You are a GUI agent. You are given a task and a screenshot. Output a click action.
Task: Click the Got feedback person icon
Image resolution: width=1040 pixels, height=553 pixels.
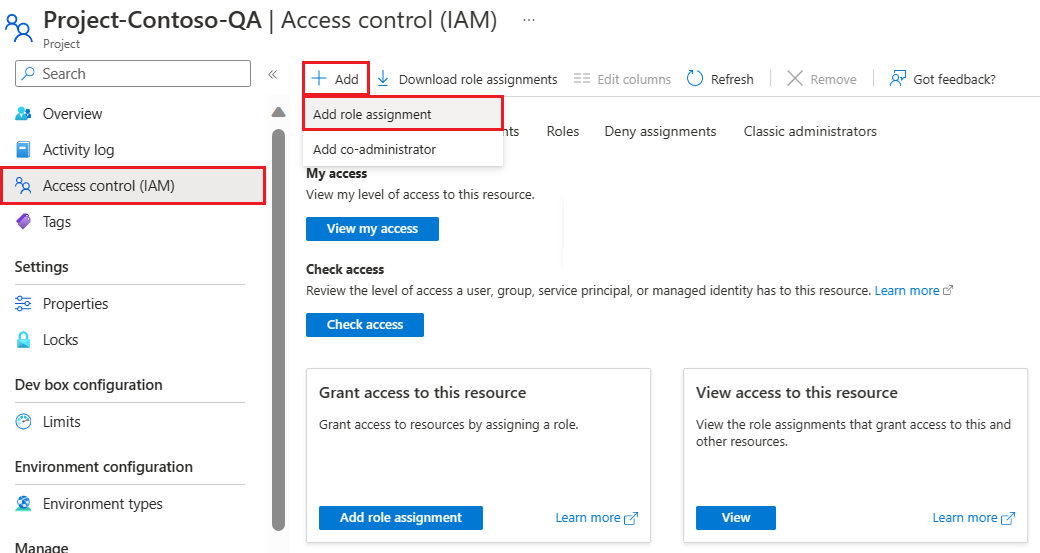coord(897,79)
